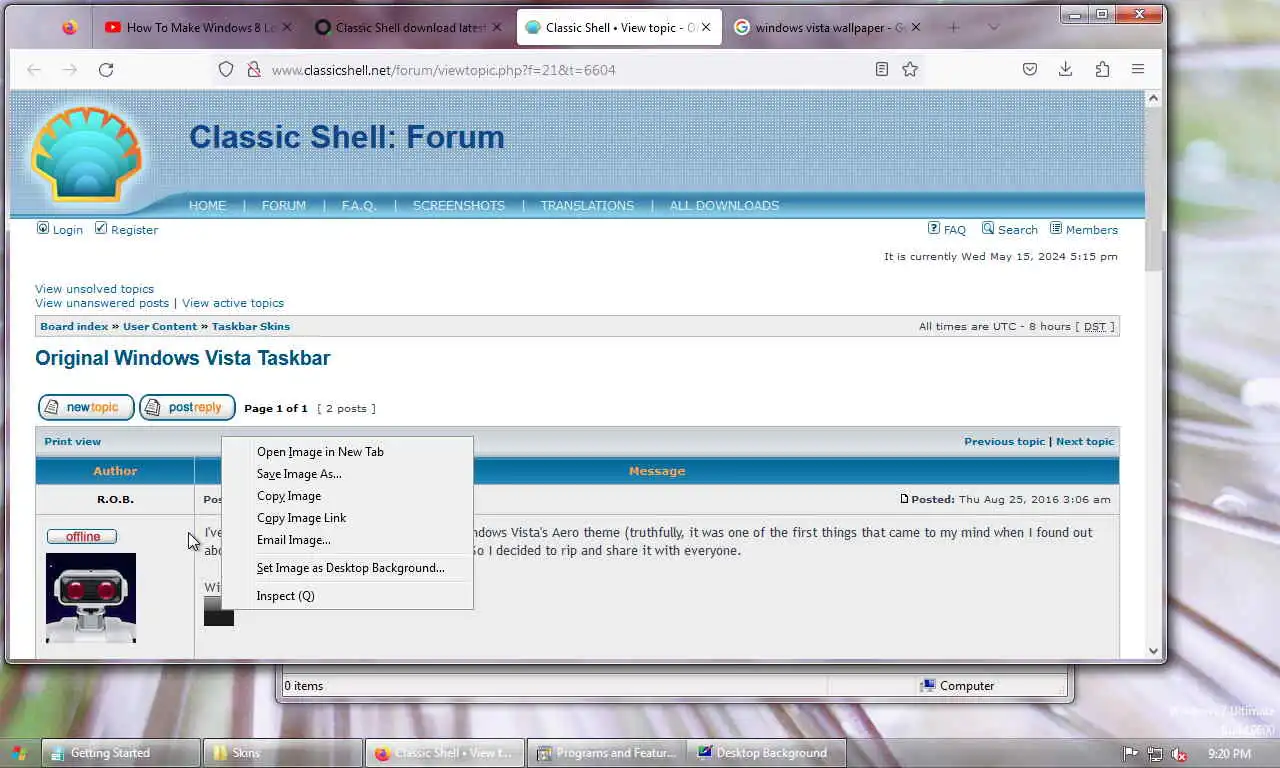Click the R.O.B. robot avatar image
The image size is (1280, 768).
point(91,598)
